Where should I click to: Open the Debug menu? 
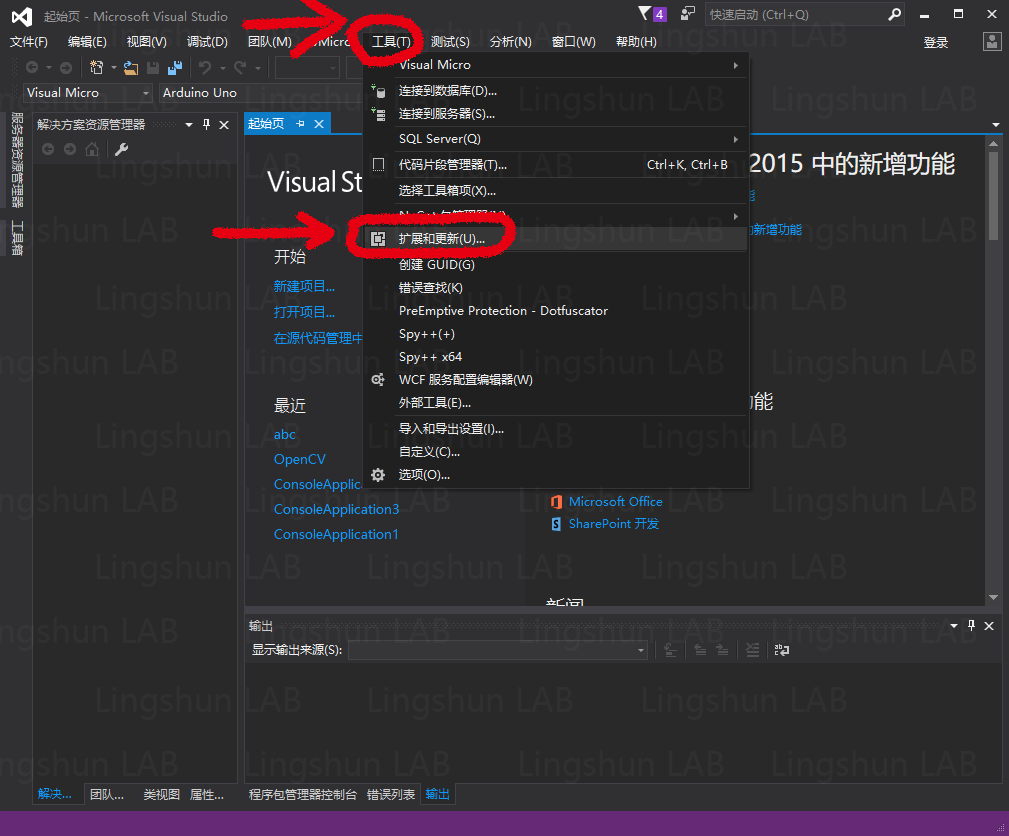(x=207, y=42)
